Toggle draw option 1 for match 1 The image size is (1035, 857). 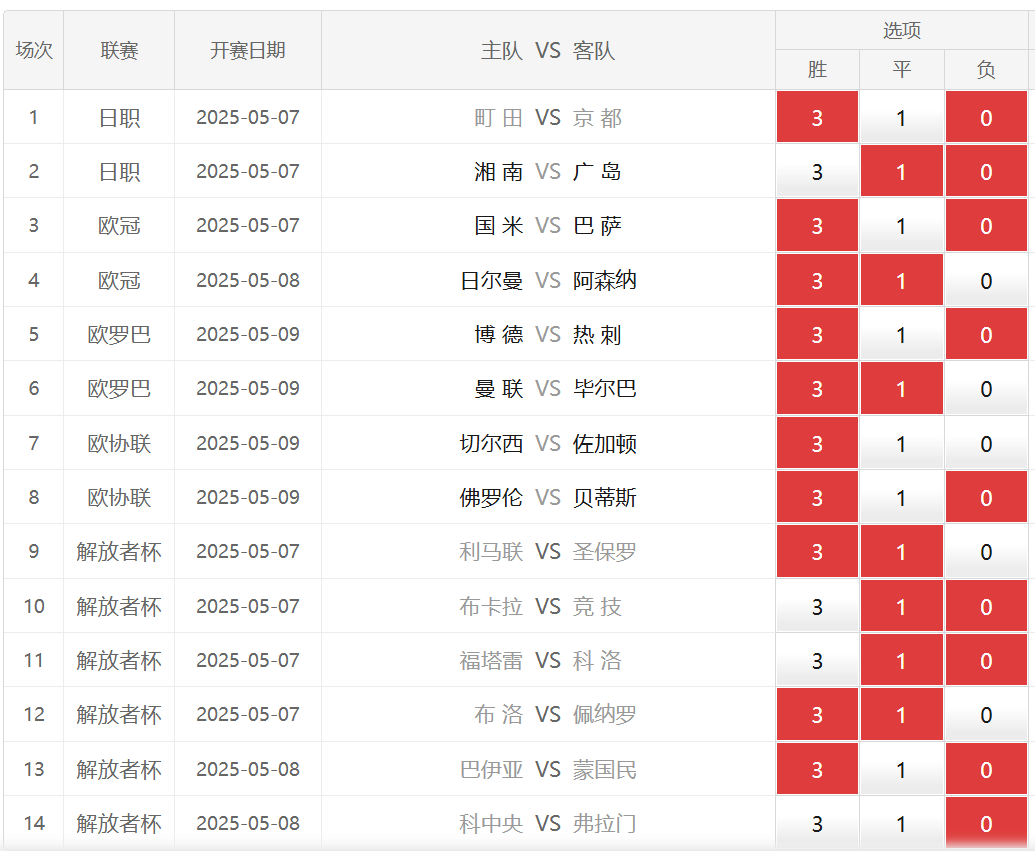point(901,118)
